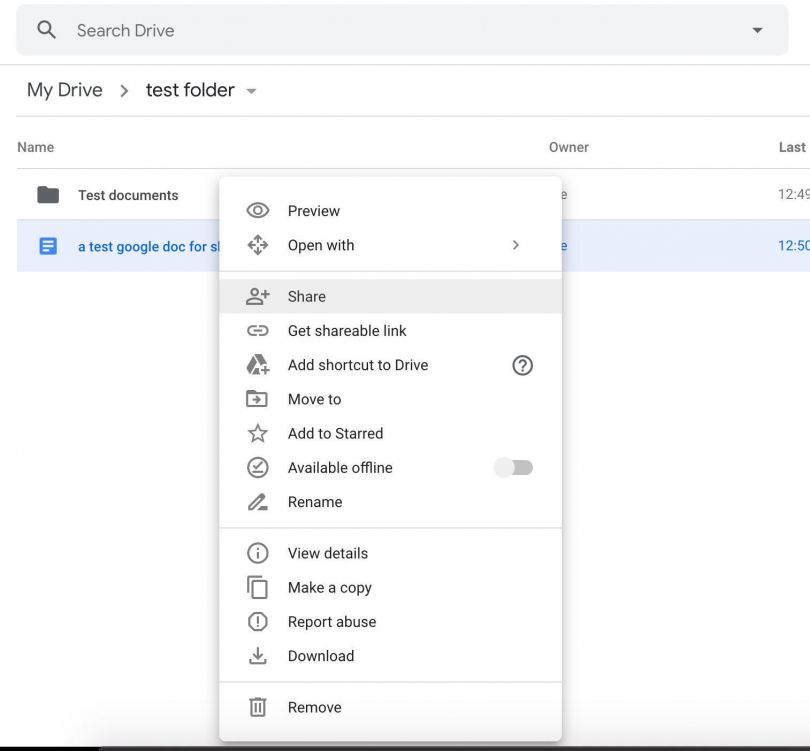Toggle Available offline switch
Screen dimensions: 810x751
click(x=513, y=467)
